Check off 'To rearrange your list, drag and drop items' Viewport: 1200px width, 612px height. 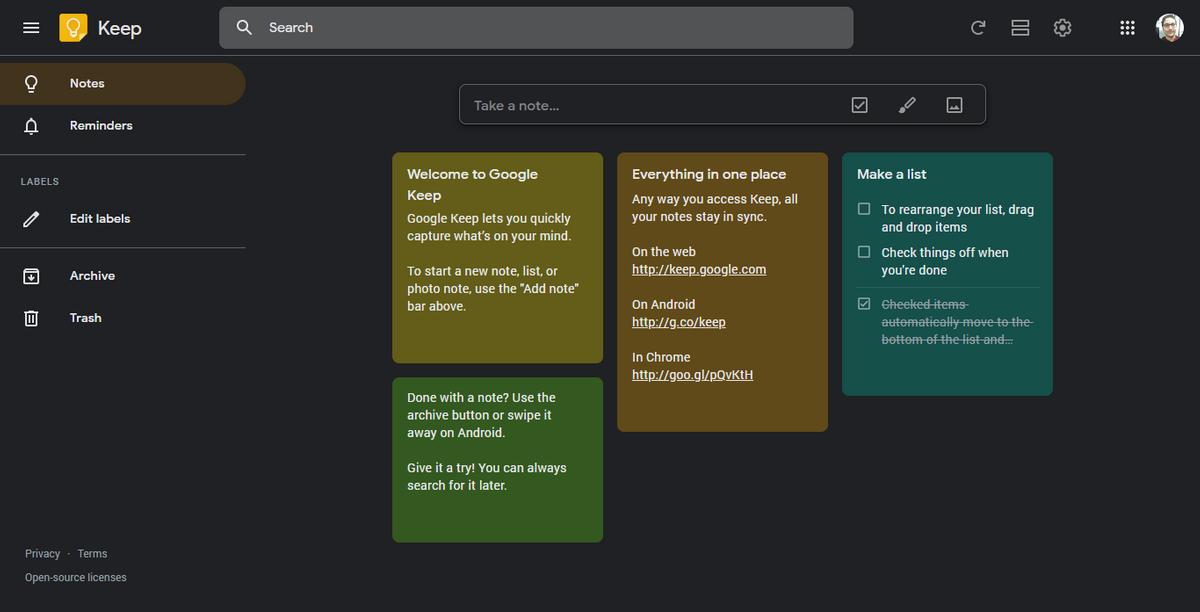point(864,209)
